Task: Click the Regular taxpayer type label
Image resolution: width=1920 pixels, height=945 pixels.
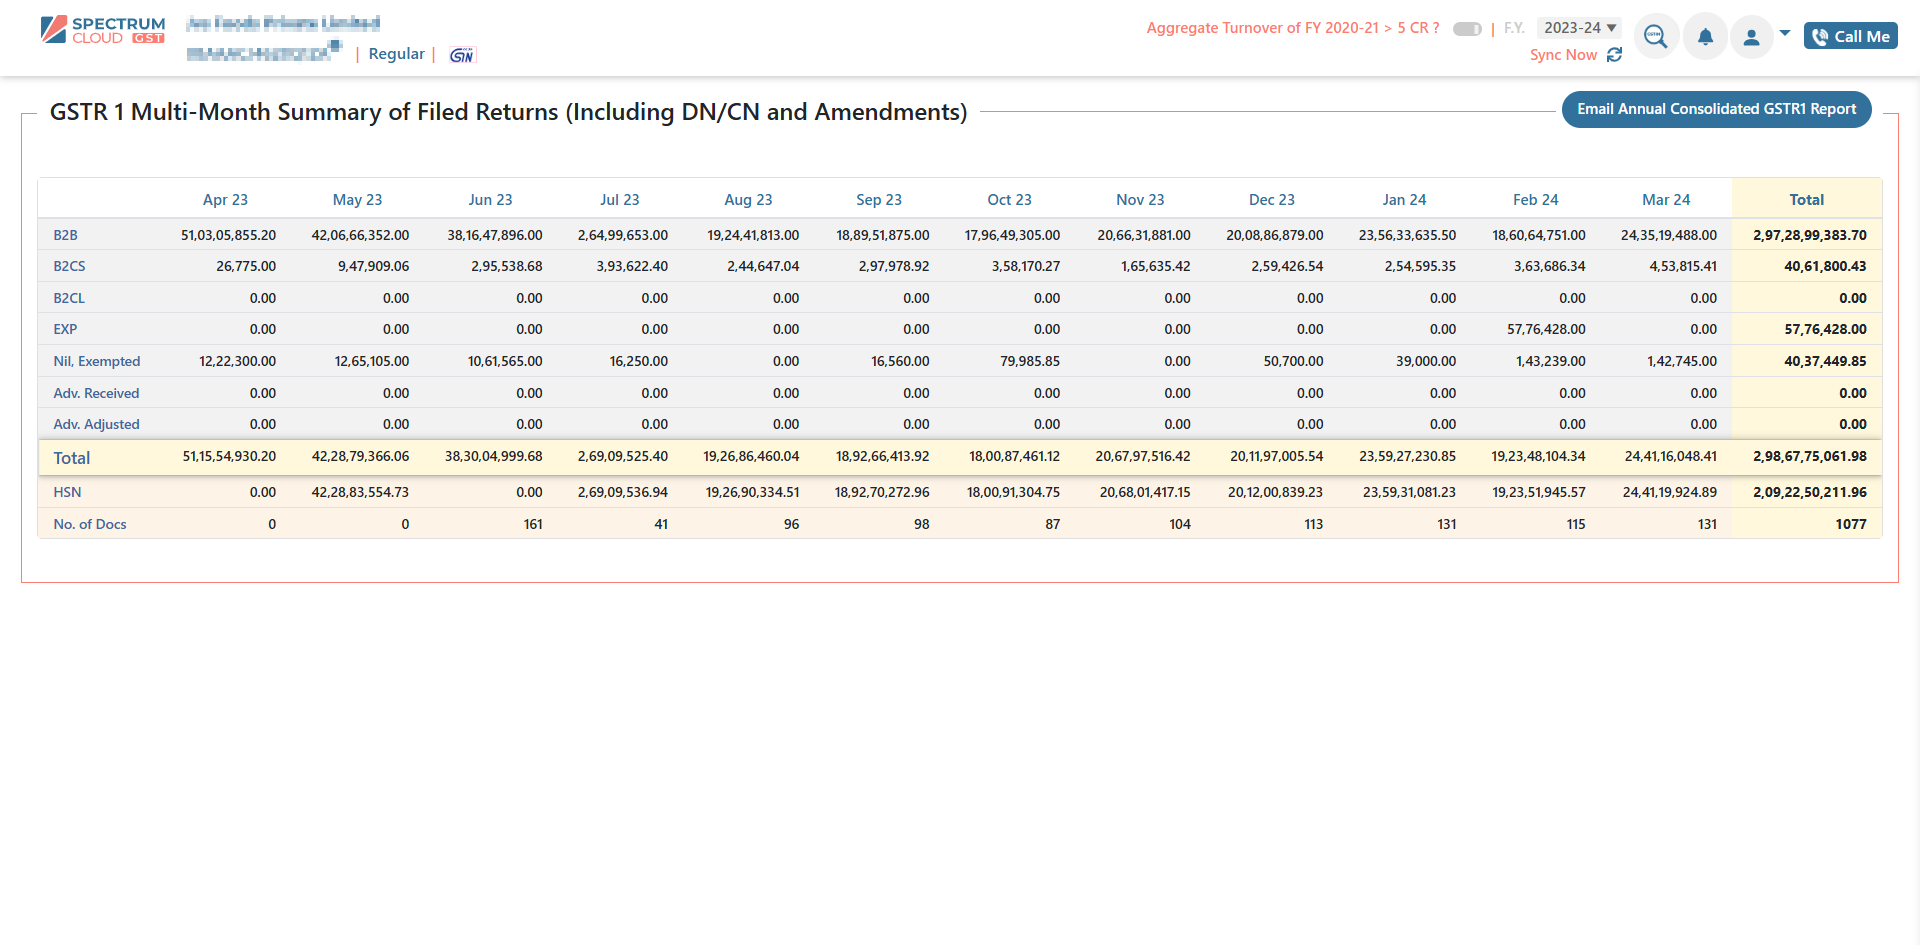Action: coord(396,54)
